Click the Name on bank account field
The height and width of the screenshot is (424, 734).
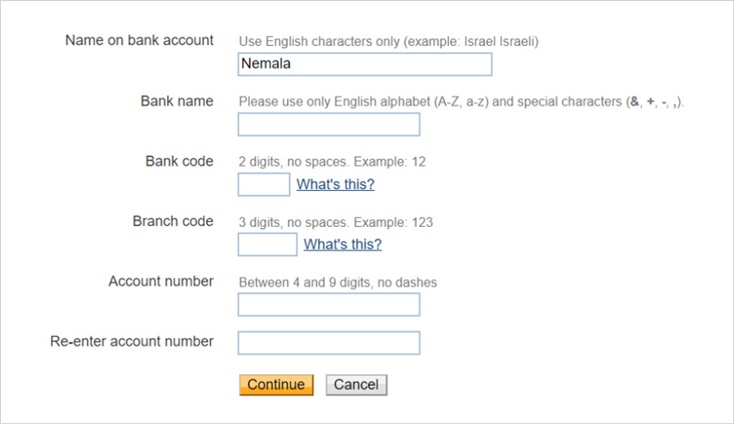tap(365, 64)
